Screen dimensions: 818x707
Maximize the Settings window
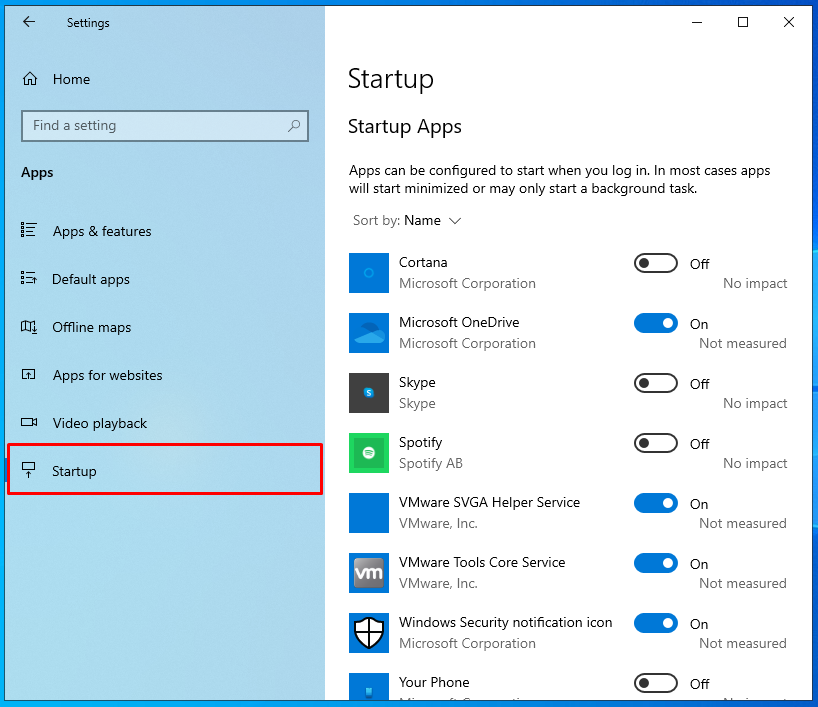click(x=743, y=22)
